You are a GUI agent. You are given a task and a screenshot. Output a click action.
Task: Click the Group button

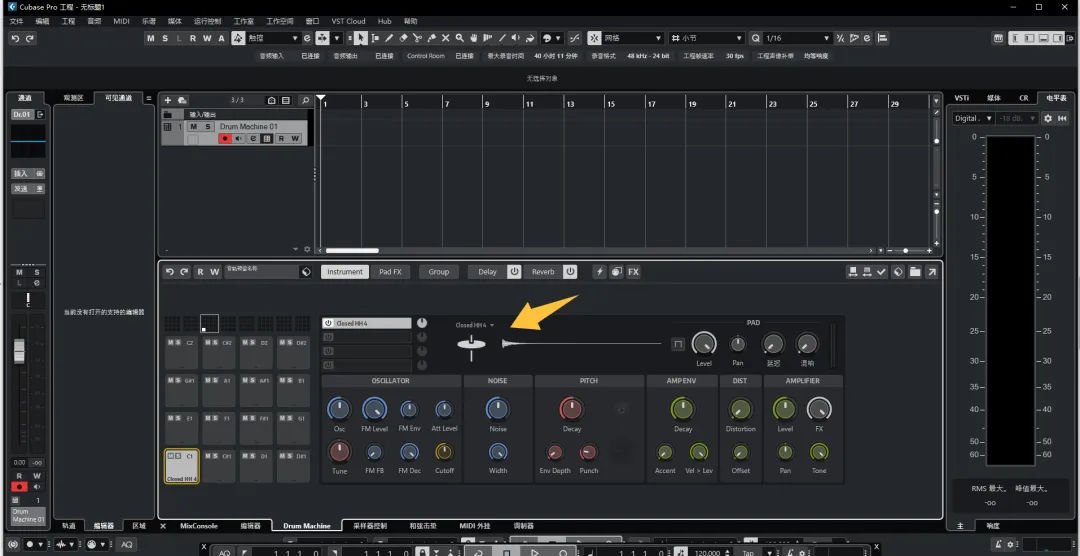coord(439,272)
